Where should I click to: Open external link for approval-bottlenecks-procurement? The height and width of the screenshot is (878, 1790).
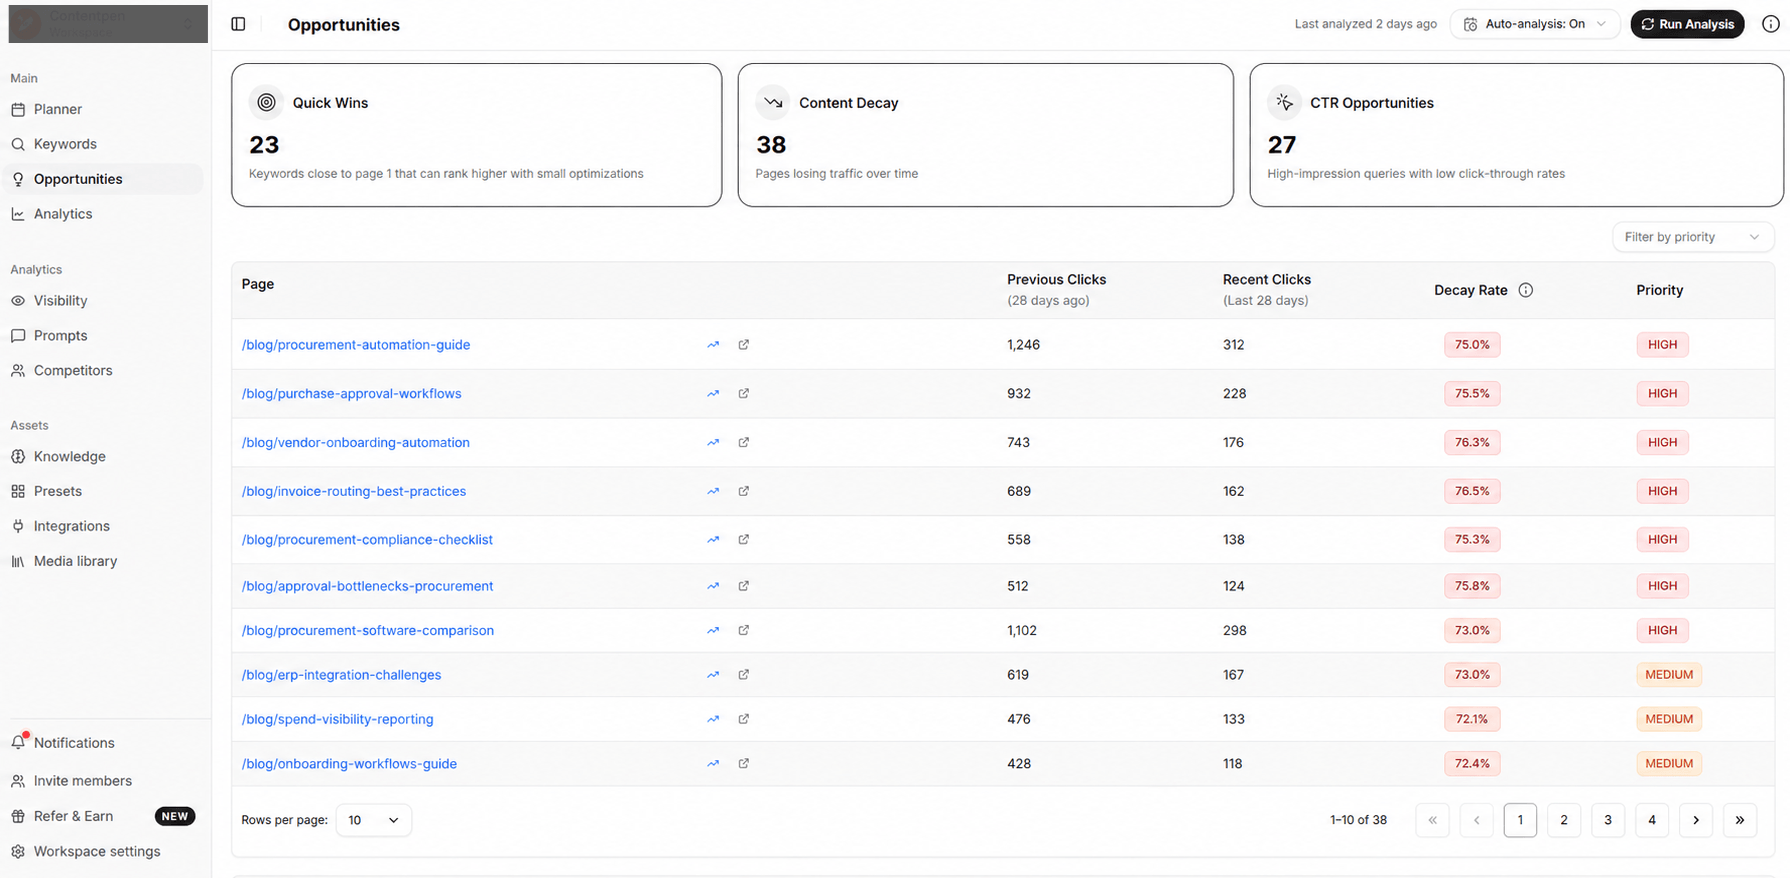(744, 586)
